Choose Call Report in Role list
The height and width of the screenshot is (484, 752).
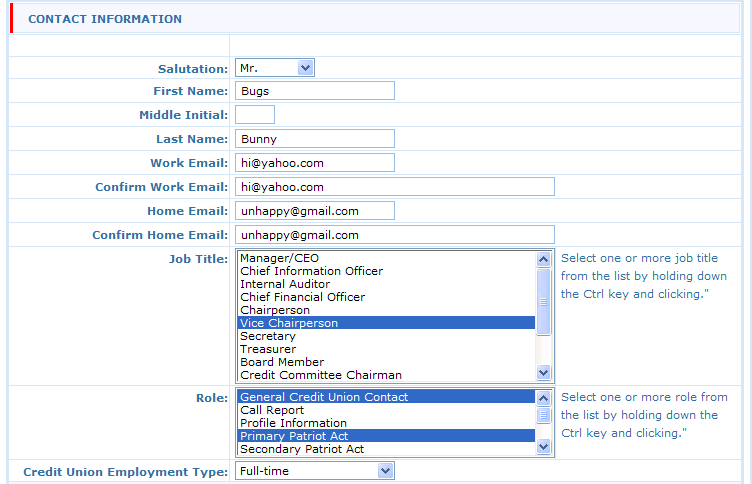point(387,410)
